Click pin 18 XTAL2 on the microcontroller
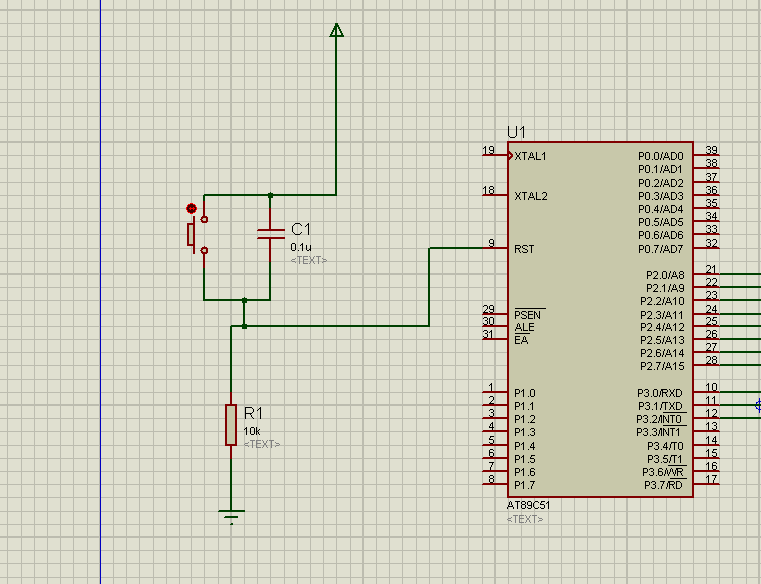The width and height of the screenshot is (761, 584). tap(495, 195)
